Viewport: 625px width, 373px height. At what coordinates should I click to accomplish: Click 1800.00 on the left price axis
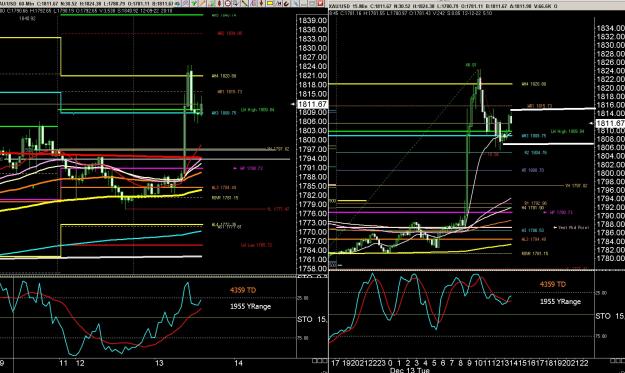coord(312,140)
